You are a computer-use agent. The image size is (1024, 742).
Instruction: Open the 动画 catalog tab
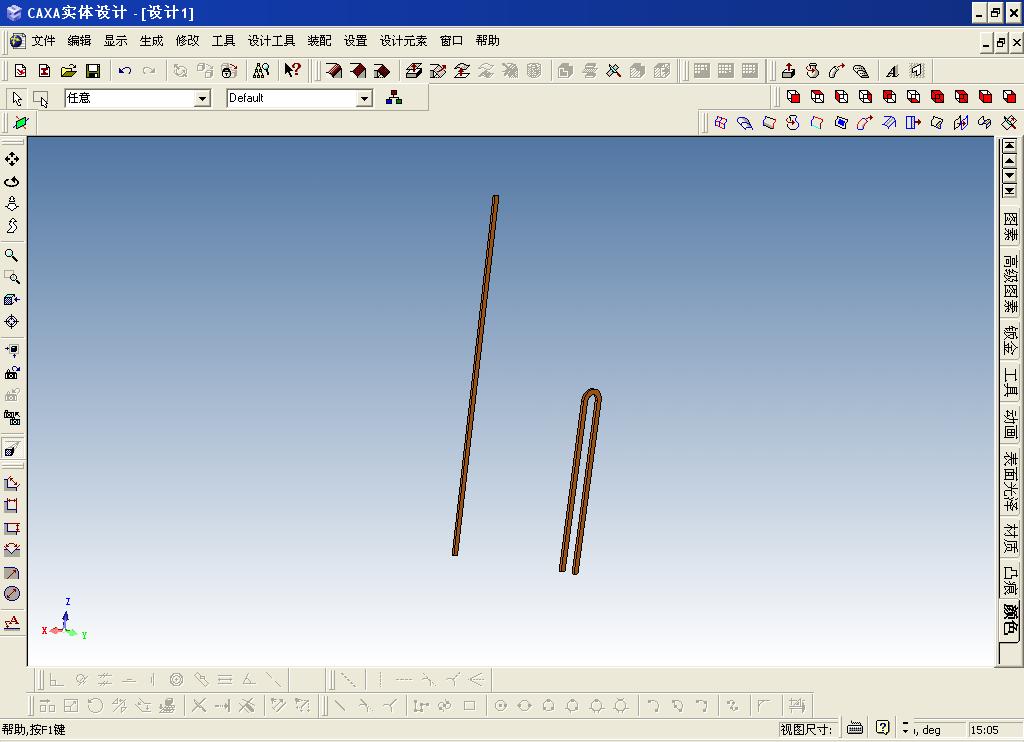tap(1010, 425)
